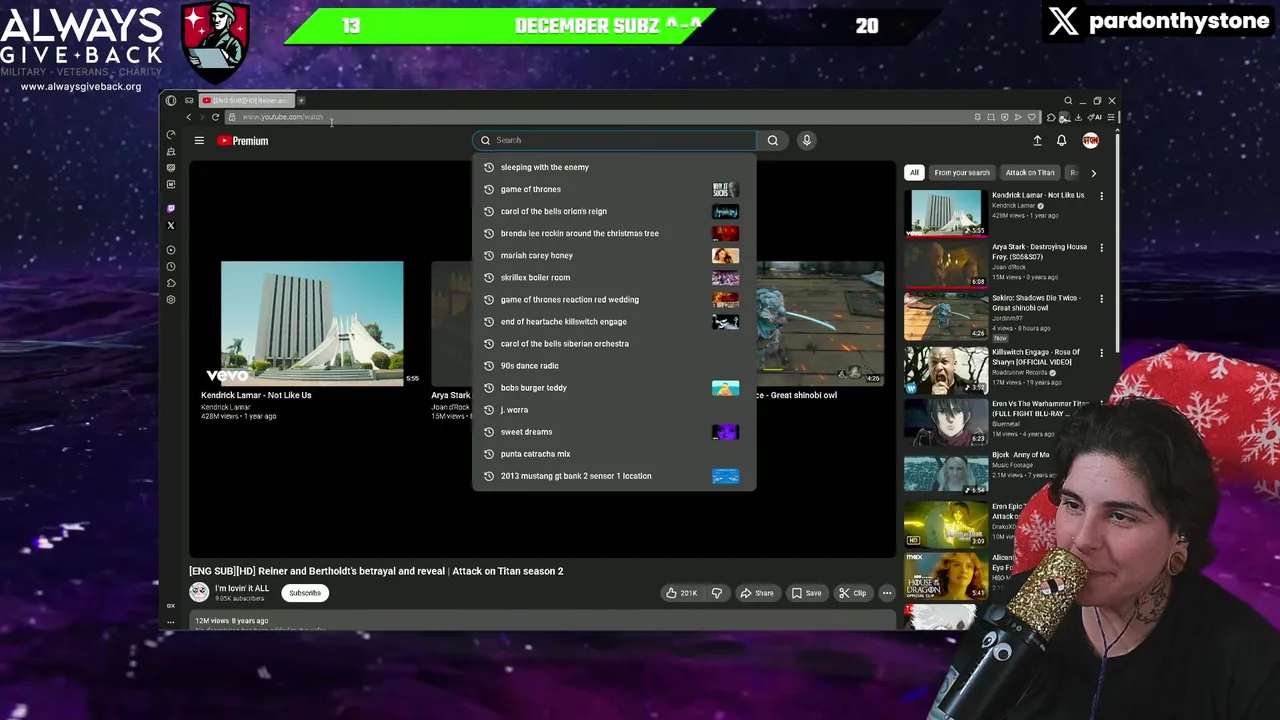Open more options for Kendrick Lamar sidebar video
Image resolution: width=1280 pixels, height=720 pixels.
pos(1102,196)
